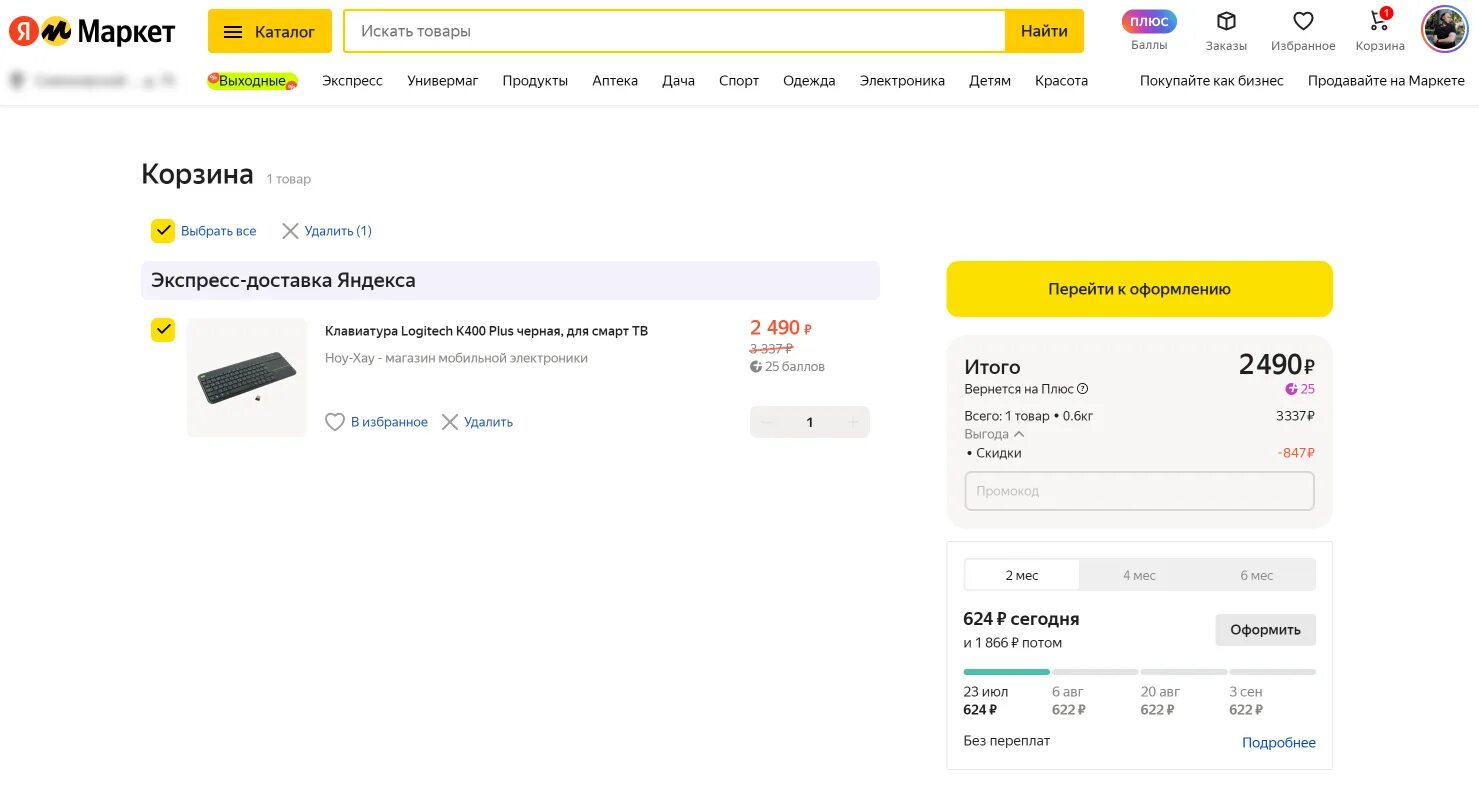Click the 25 баллов points icon under price
The image size is (1479, 803).
pos(756,367)
